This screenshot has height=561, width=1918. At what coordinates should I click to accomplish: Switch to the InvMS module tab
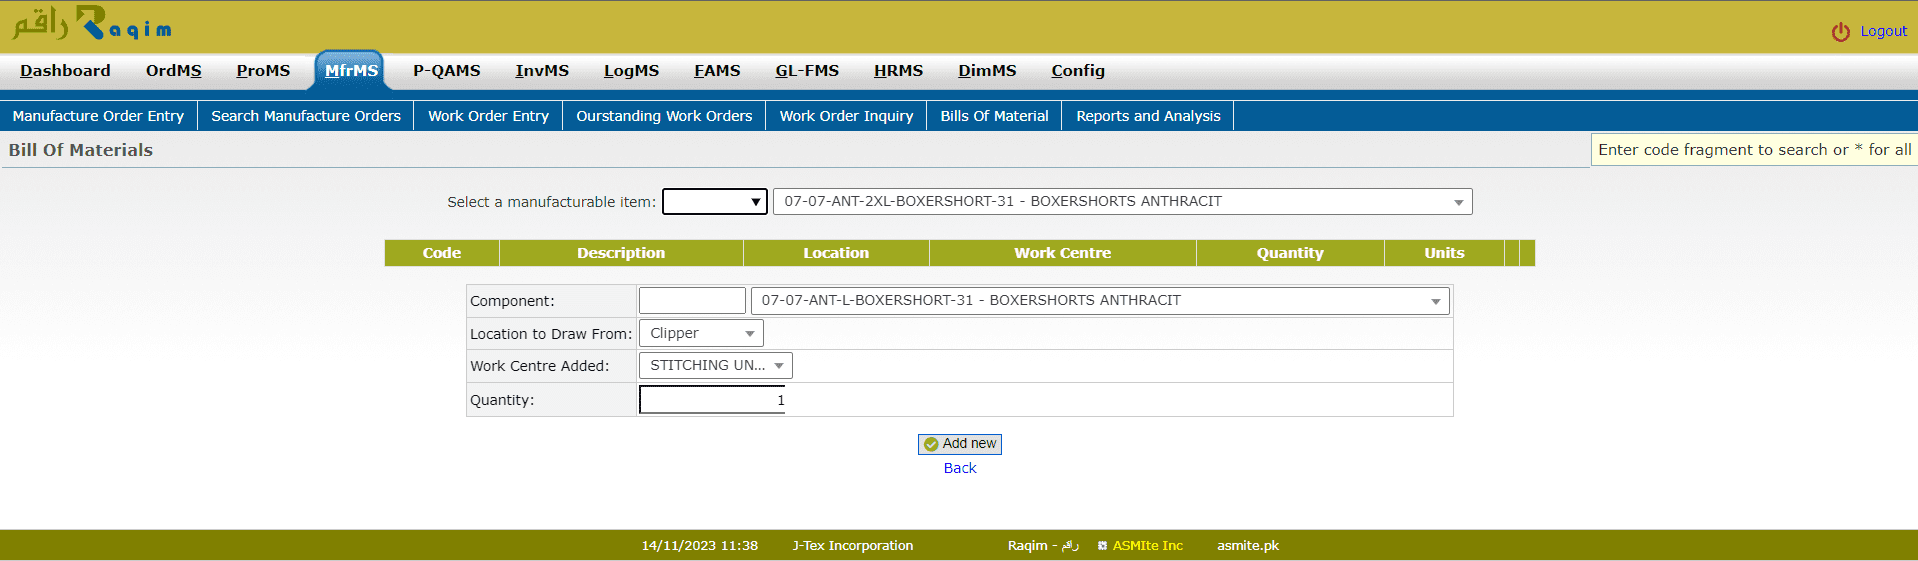coord(542,71)
